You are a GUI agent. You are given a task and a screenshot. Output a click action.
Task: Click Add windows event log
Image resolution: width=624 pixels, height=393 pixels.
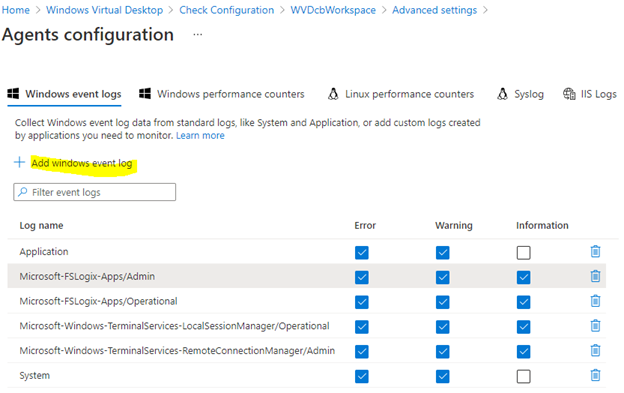click(82, 163)
